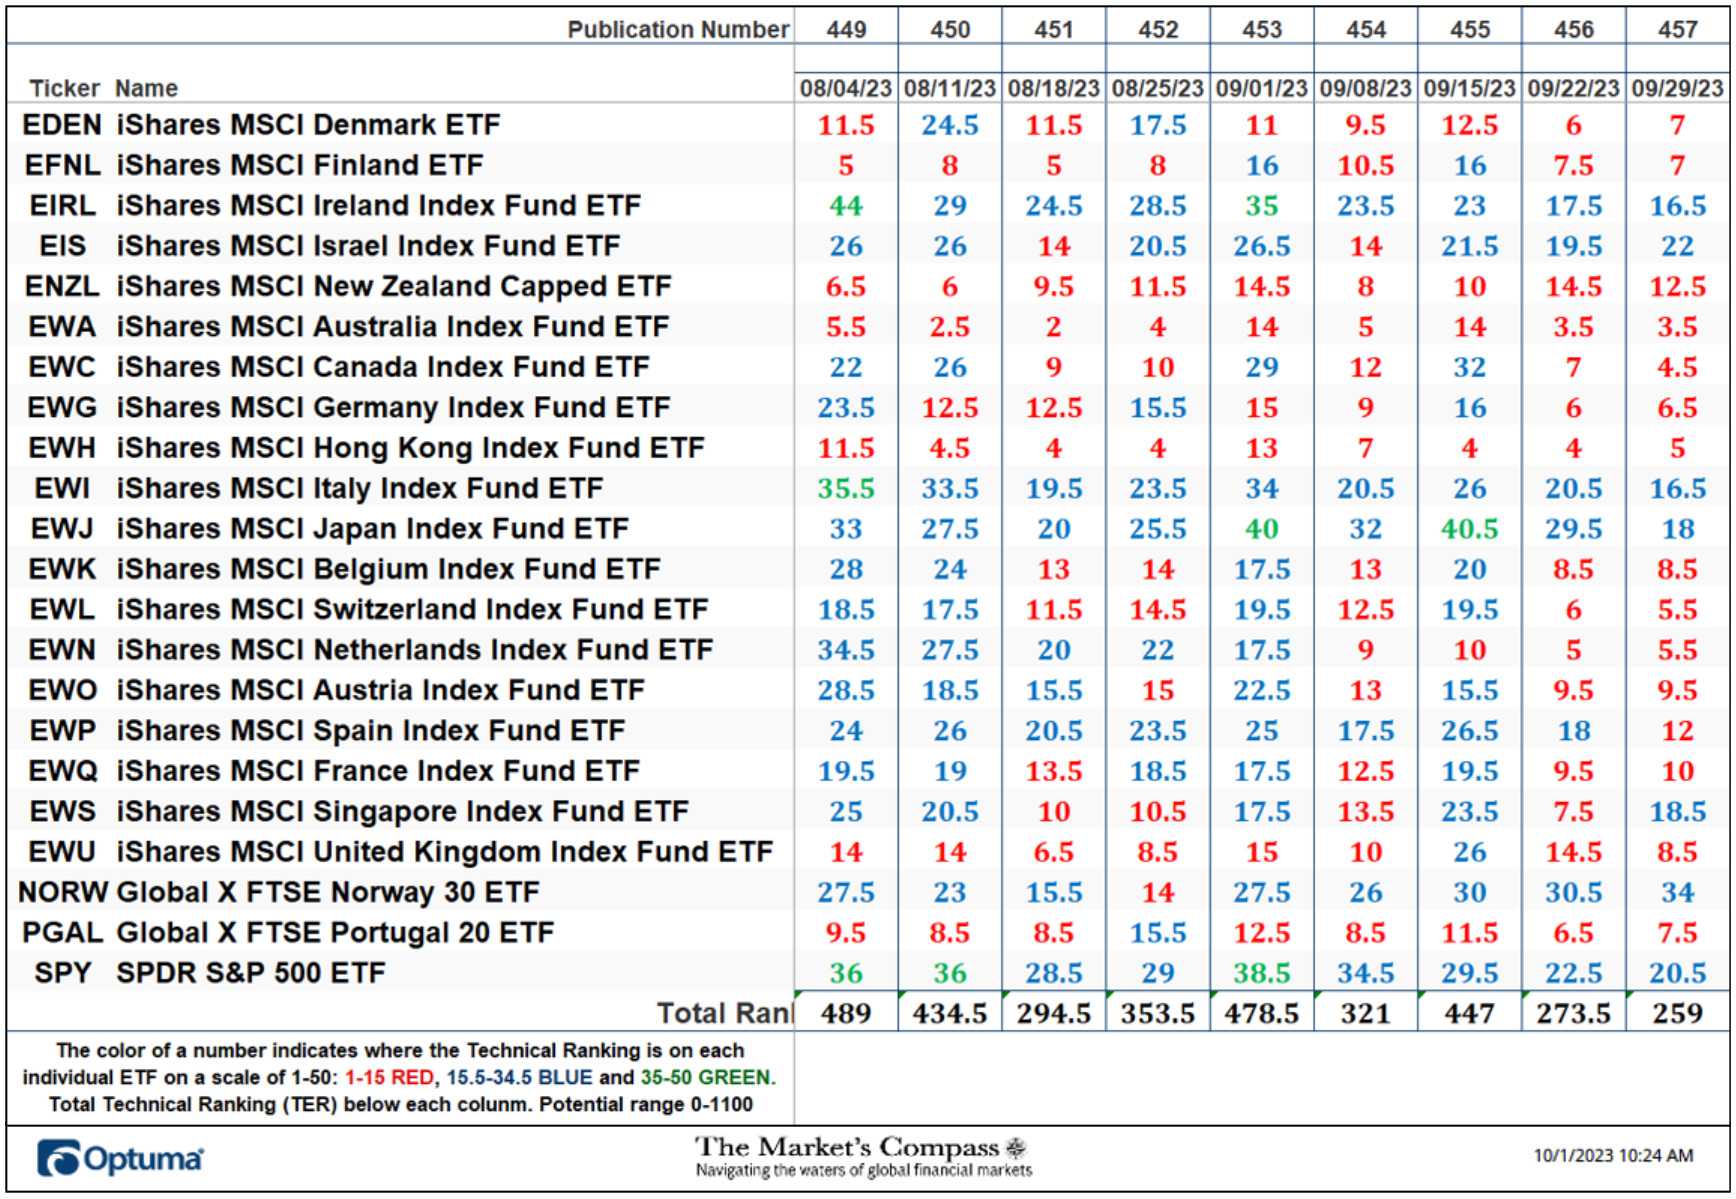Click the EWS ticker
Screen dimensions: 1736x1199
coord(62,811)
